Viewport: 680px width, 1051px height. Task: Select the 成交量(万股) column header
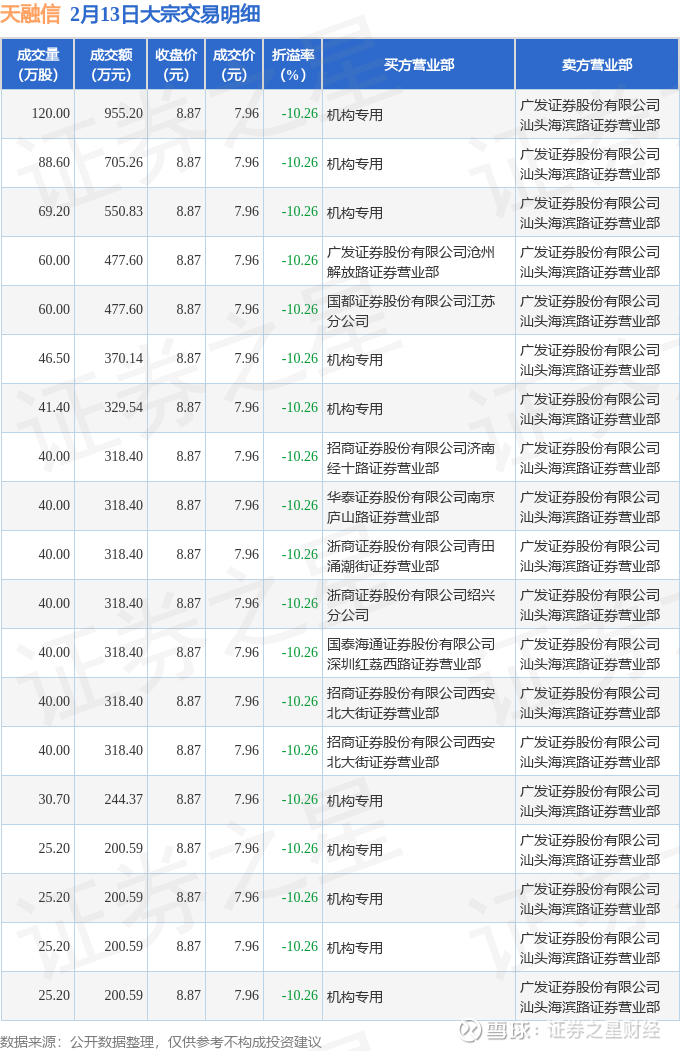[37, 64]
